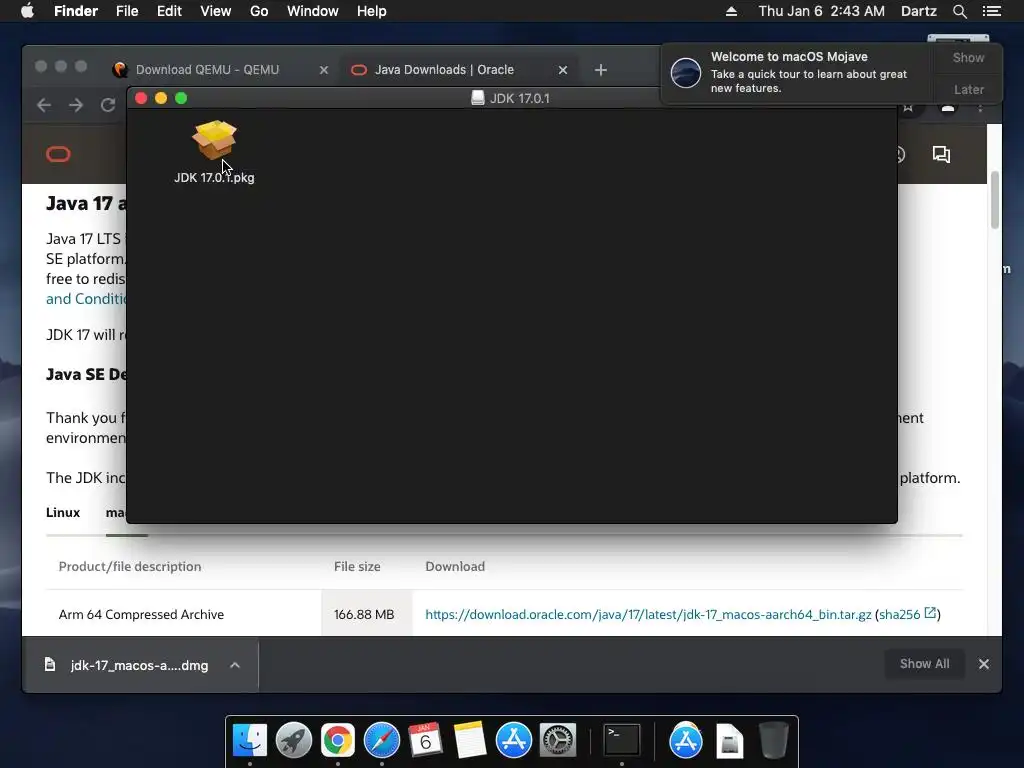Open the Oracle chat bubble icon

pyautogui.click(x=941, y=154)
